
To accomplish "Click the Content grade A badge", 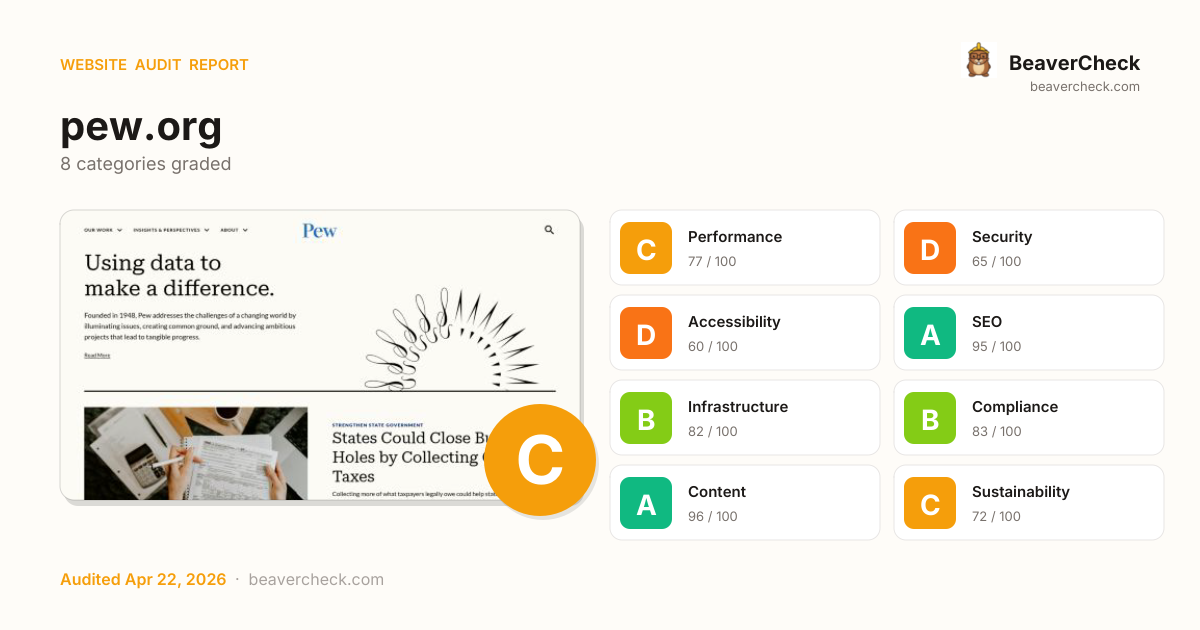I will (646, 503).
